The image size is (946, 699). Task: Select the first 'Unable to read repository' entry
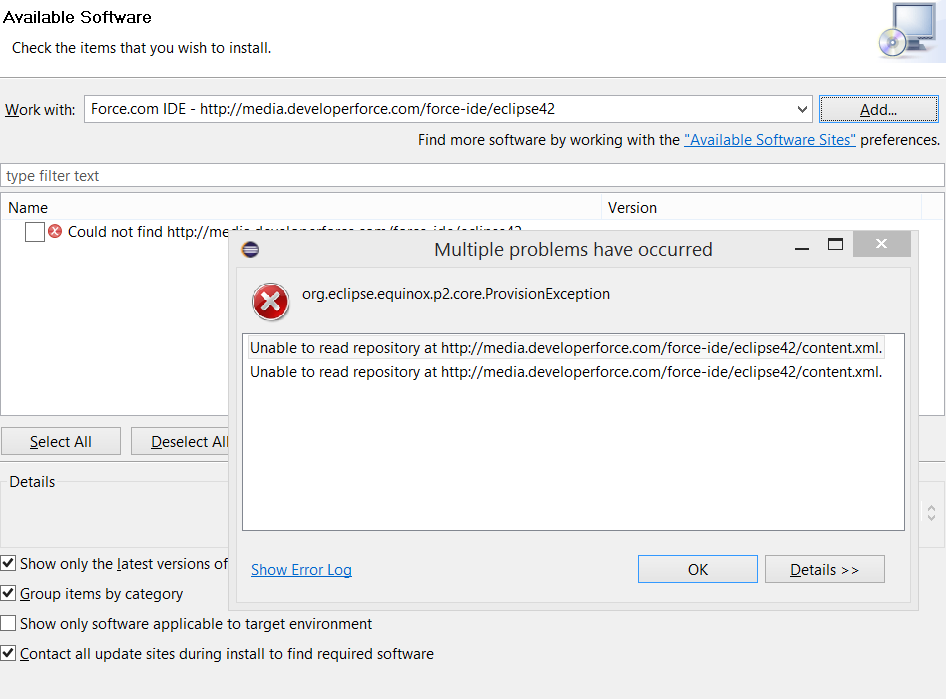click(x=566, y=348)
